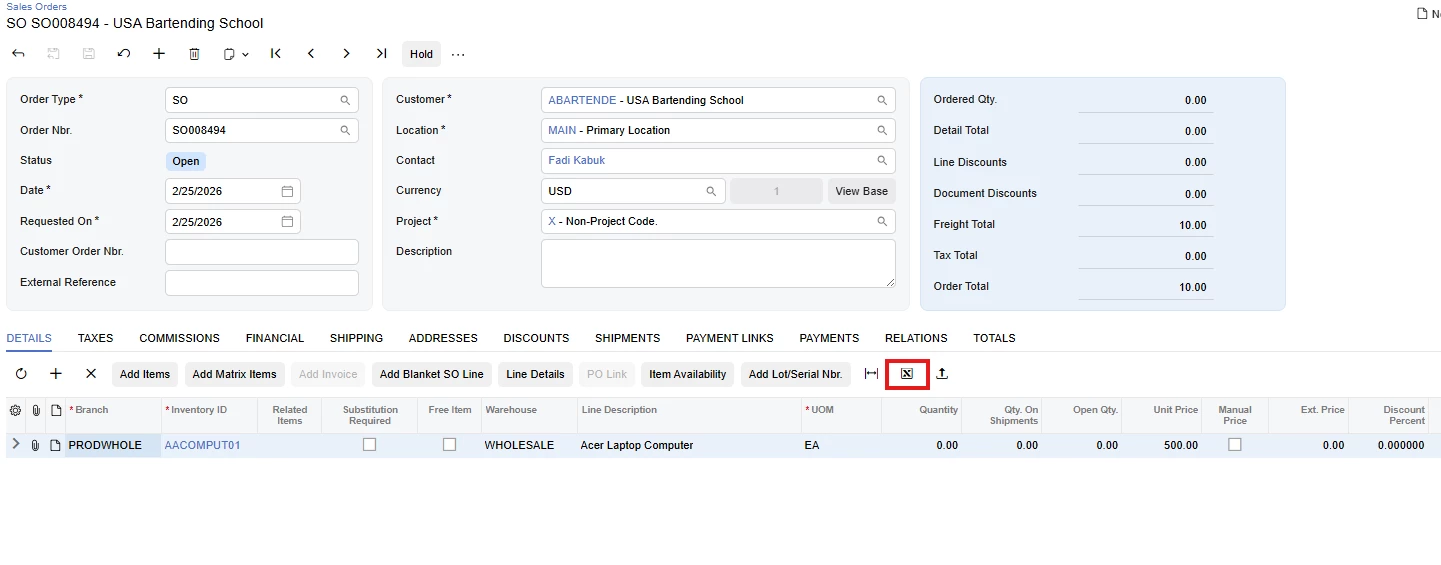Switch to the SHIPPING tab
The image size is (1441, 565).
point(356,338)
